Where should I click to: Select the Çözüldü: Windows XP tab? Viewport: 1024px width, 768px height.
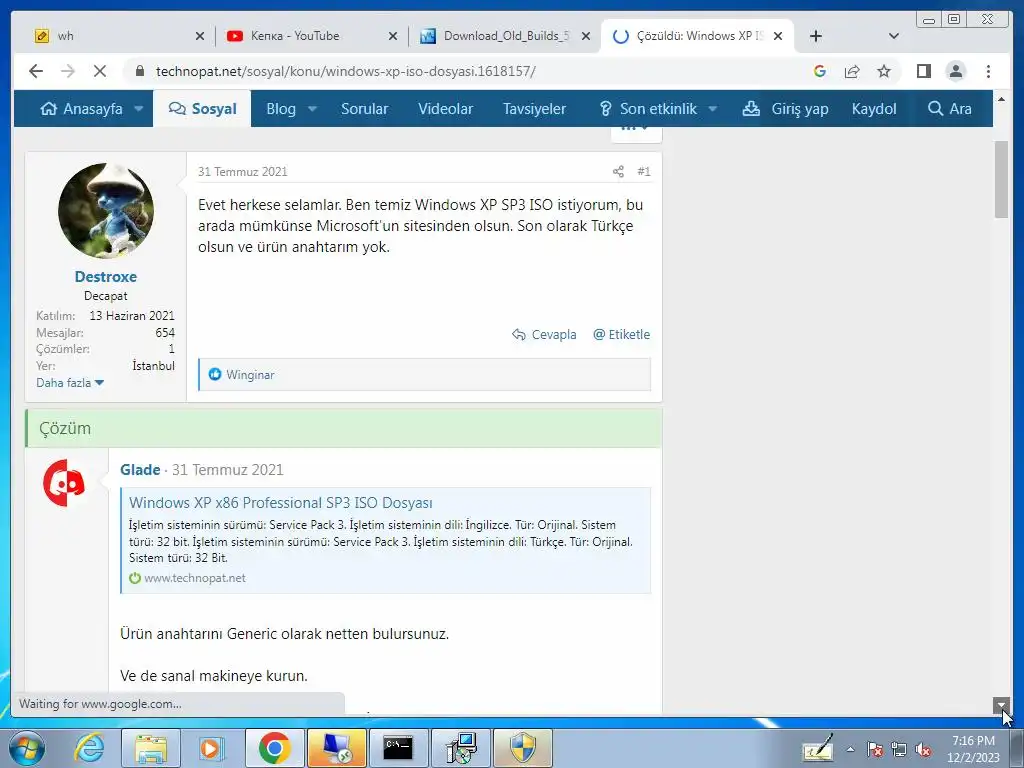[x=696, y=36]
